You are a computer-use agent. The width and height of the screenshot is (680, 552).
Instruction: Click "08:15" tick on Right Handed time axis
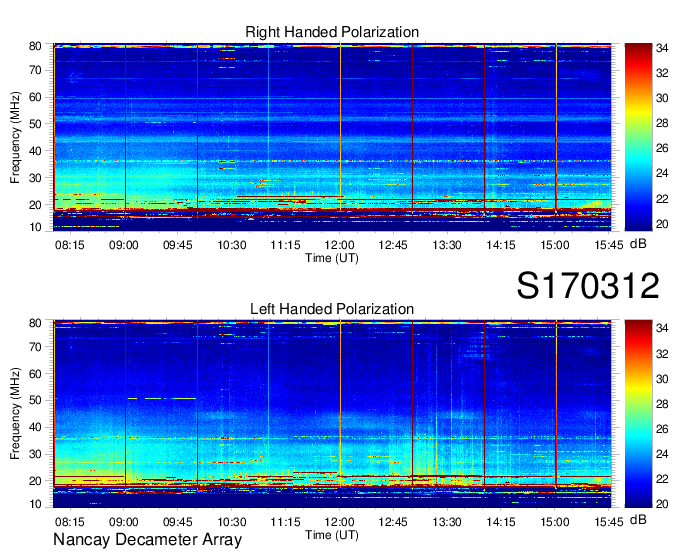click(x=70, y=245)
